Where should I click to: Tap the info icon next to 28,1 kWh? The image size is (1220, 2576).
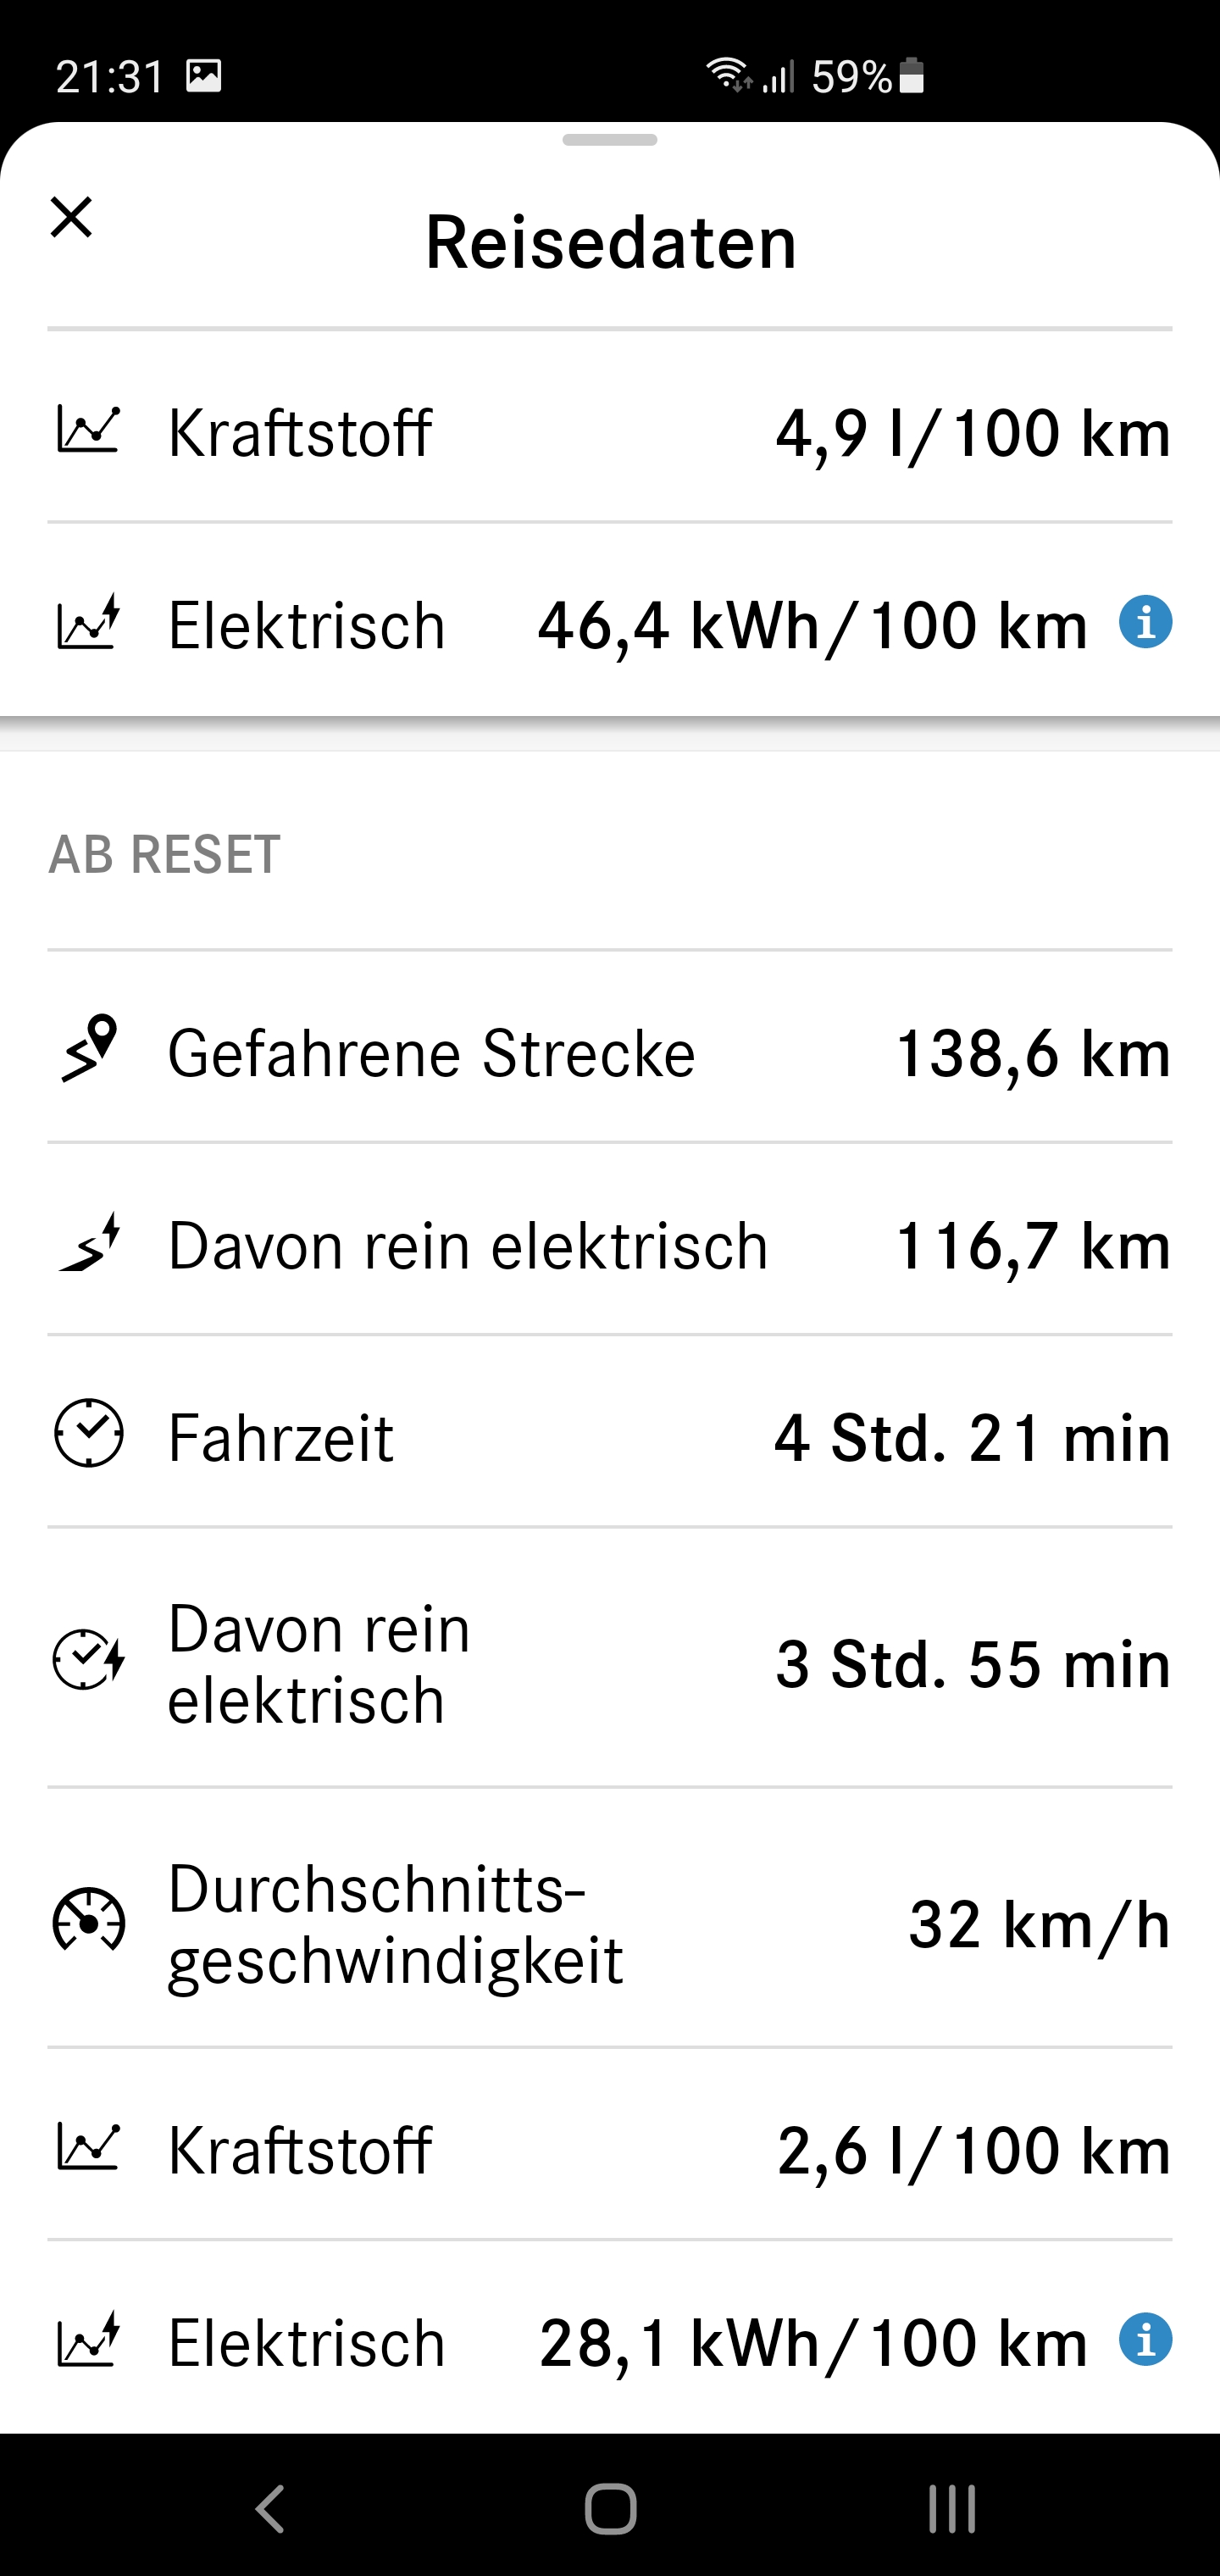[1145, 2339]
